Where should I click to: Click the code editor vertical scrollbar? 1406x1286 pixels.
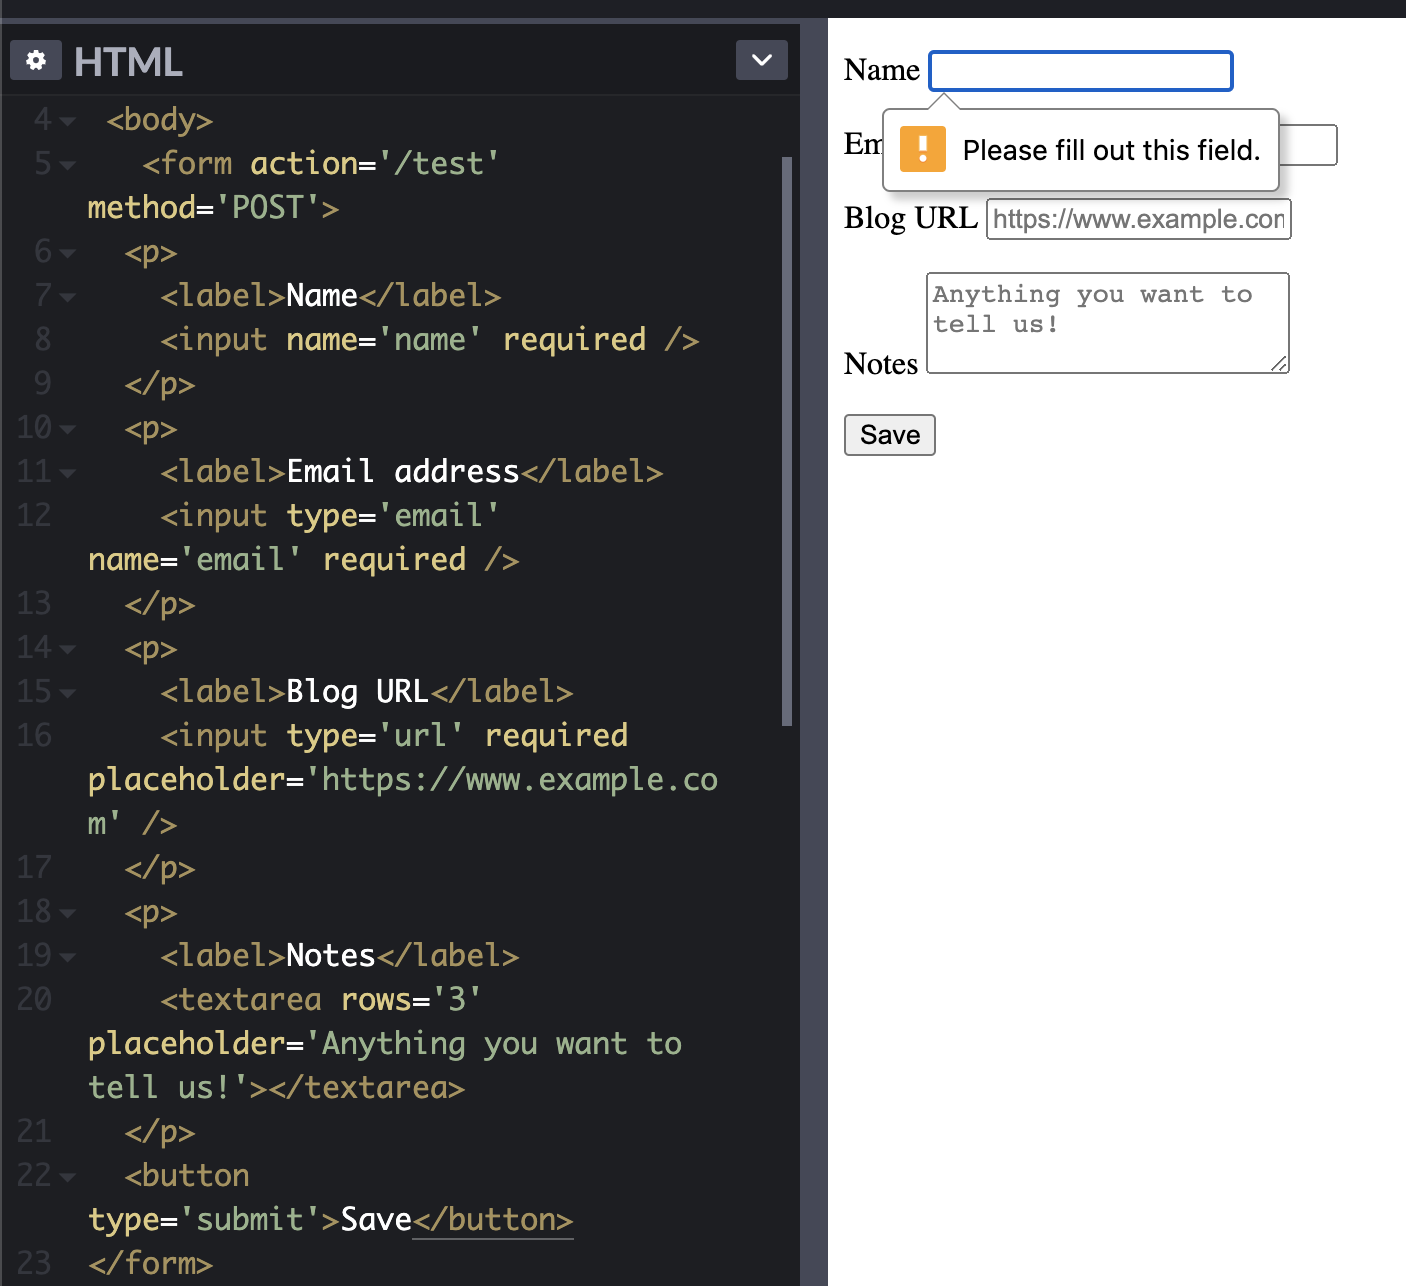click(x=787, y=440)
